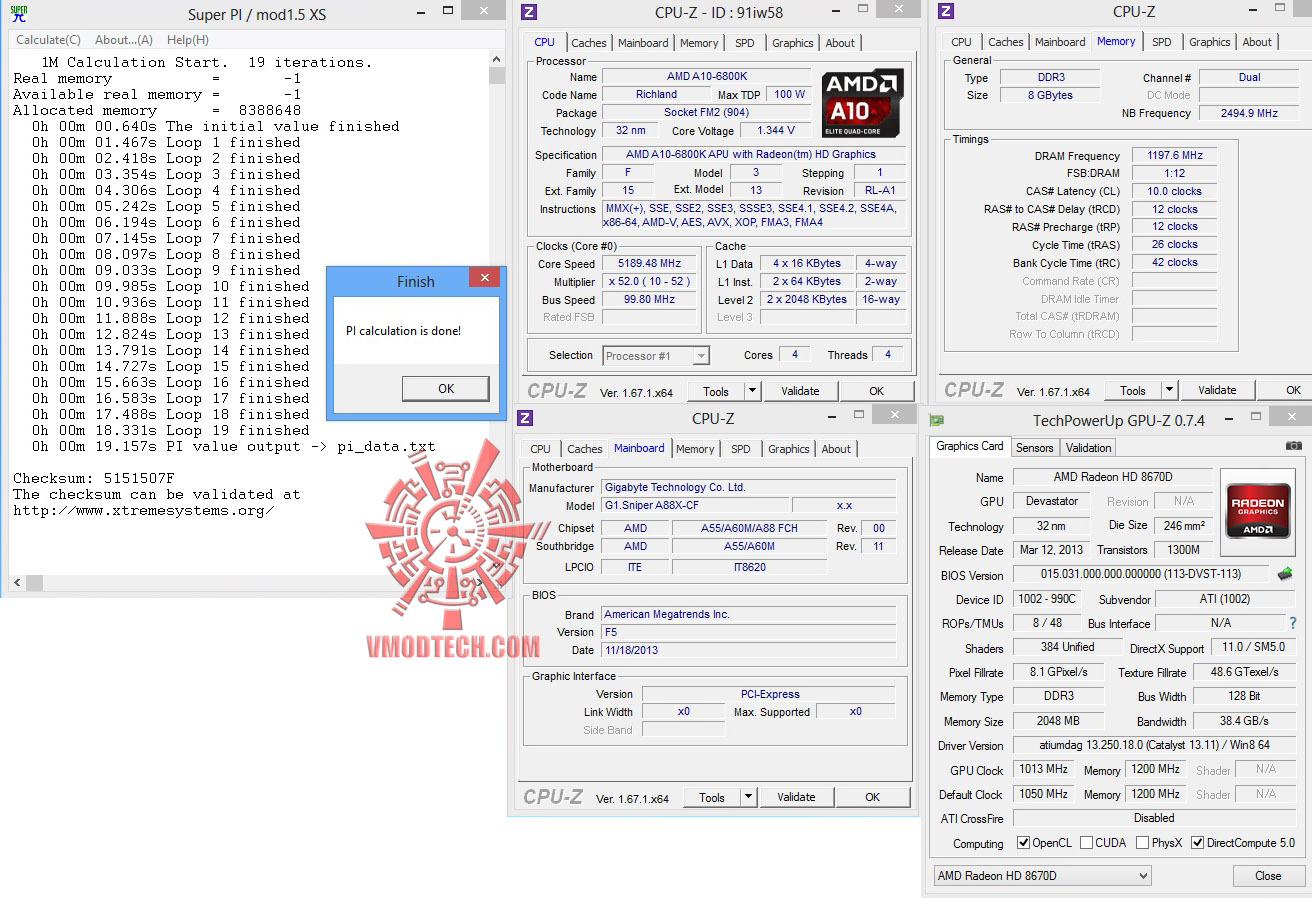This screenshot has width=1312, height=898.
Task: Open About tab in CPU-Z ID 91iw58 window
Action: (840, 43)
